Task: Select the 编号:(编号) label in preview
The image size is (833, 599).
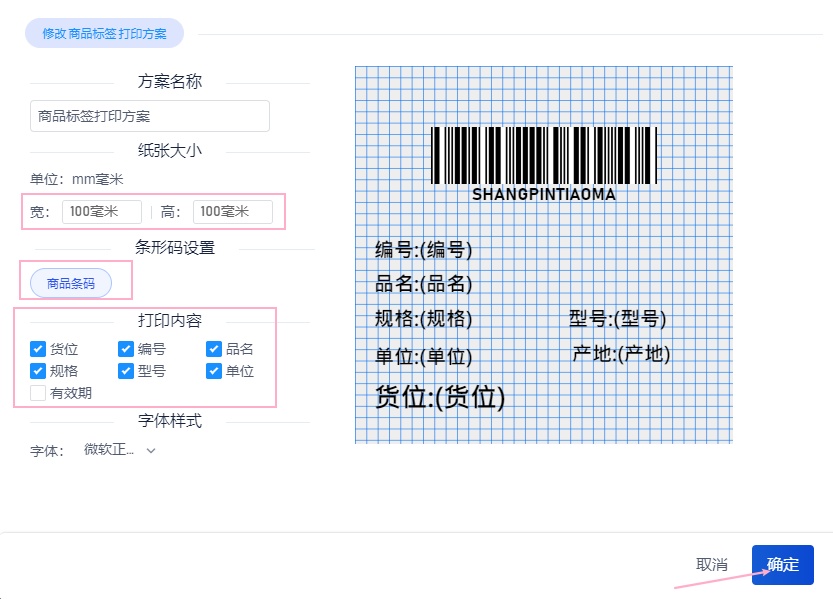Action: [423, 249]
